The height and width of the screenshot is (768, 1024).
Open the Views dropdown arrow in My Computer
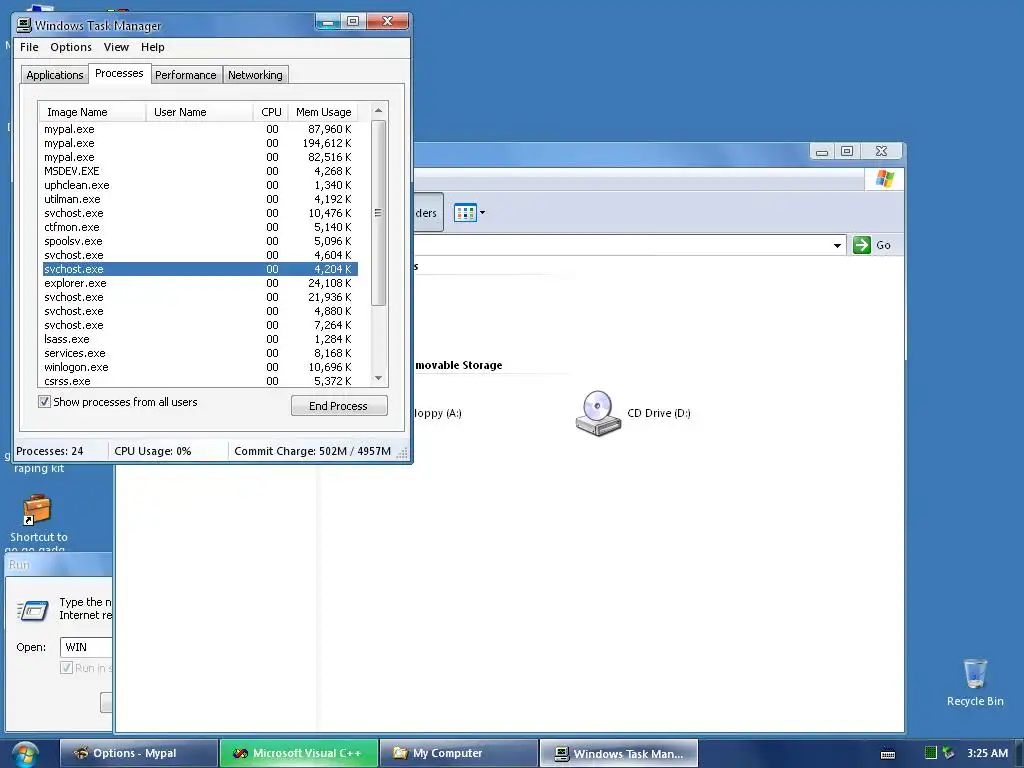click(x=483, y=212)
